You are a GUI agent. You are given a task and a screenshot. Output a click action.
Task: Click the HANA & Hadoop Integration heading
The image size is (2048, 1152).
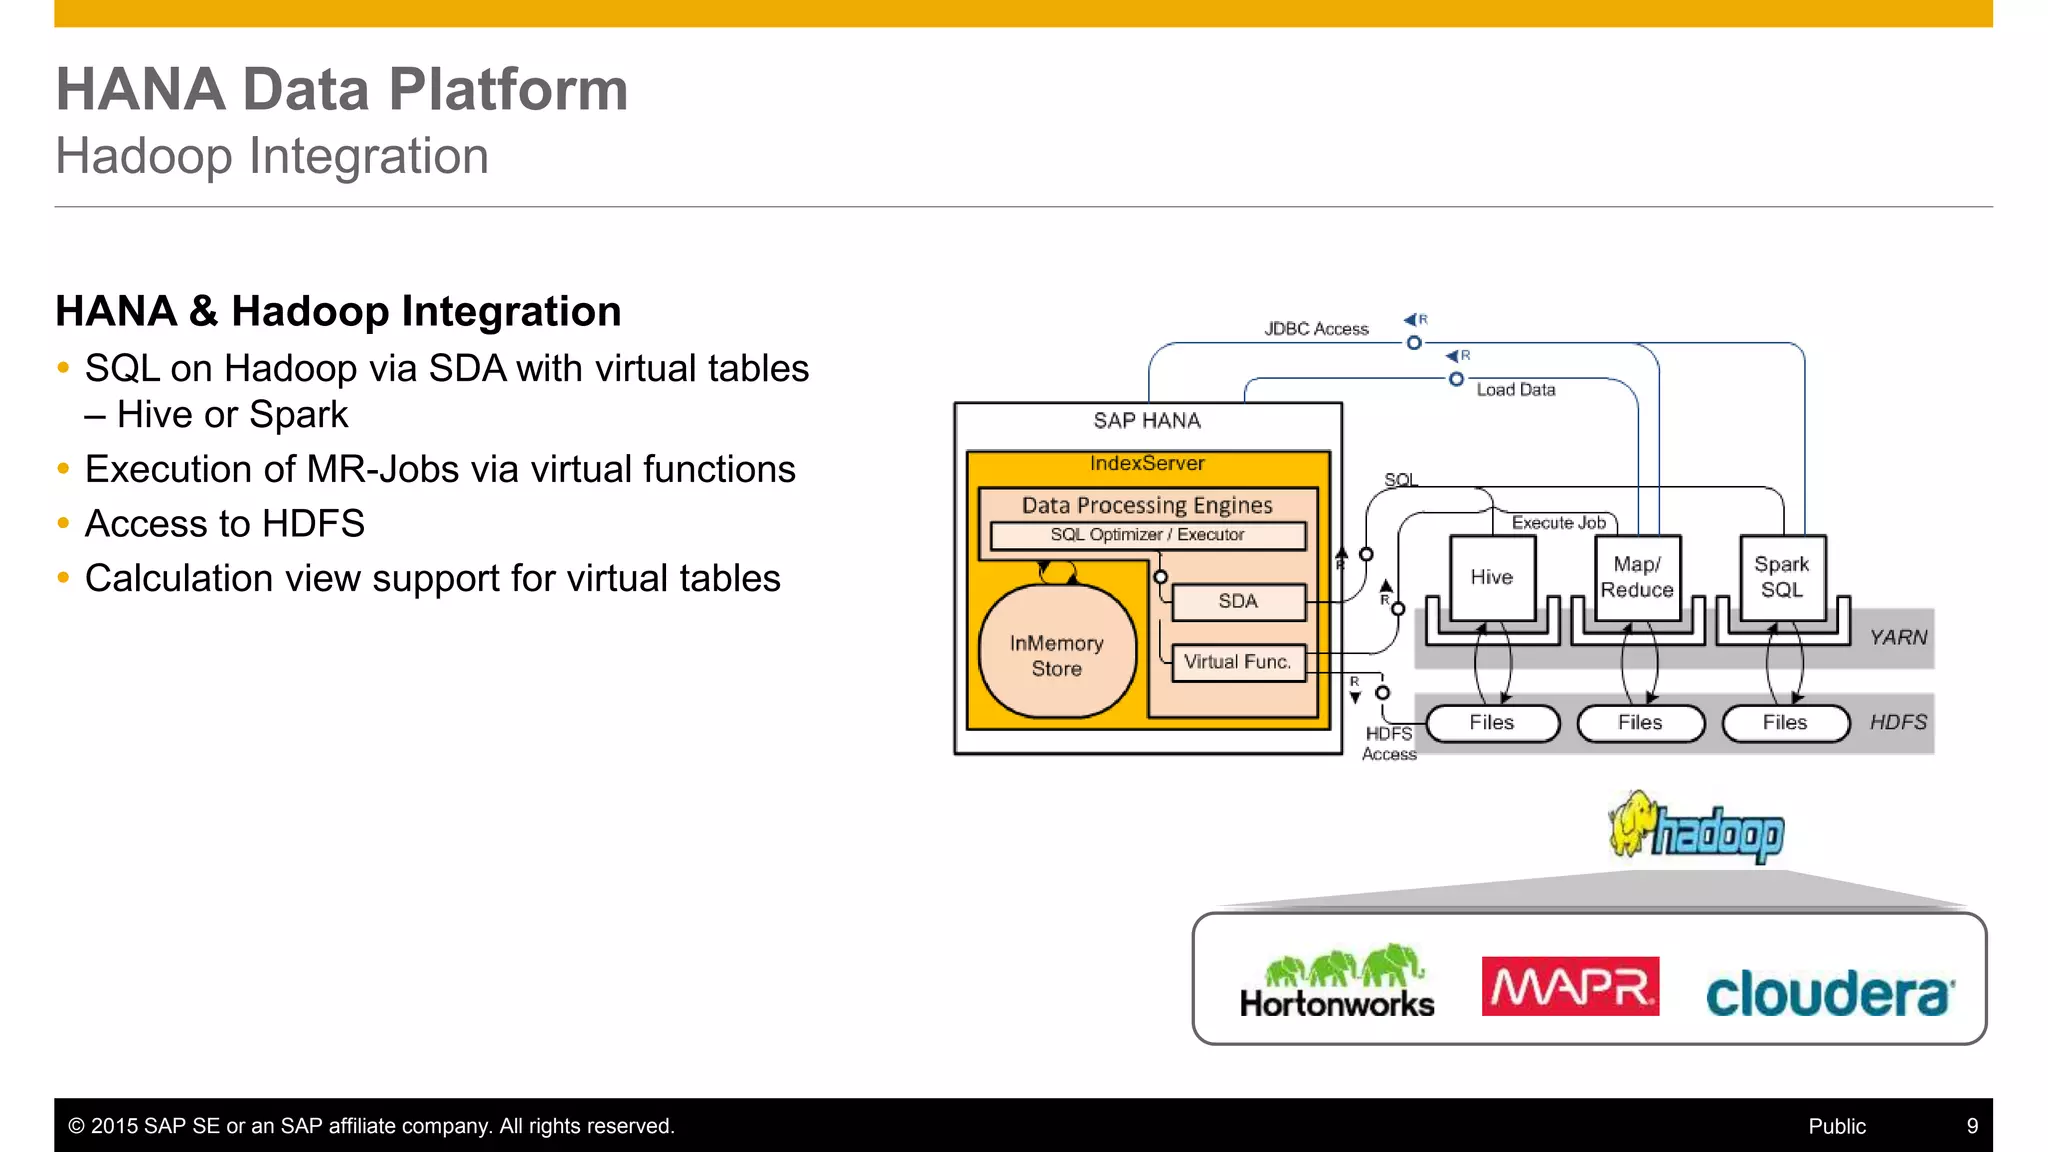click(338, 311)
